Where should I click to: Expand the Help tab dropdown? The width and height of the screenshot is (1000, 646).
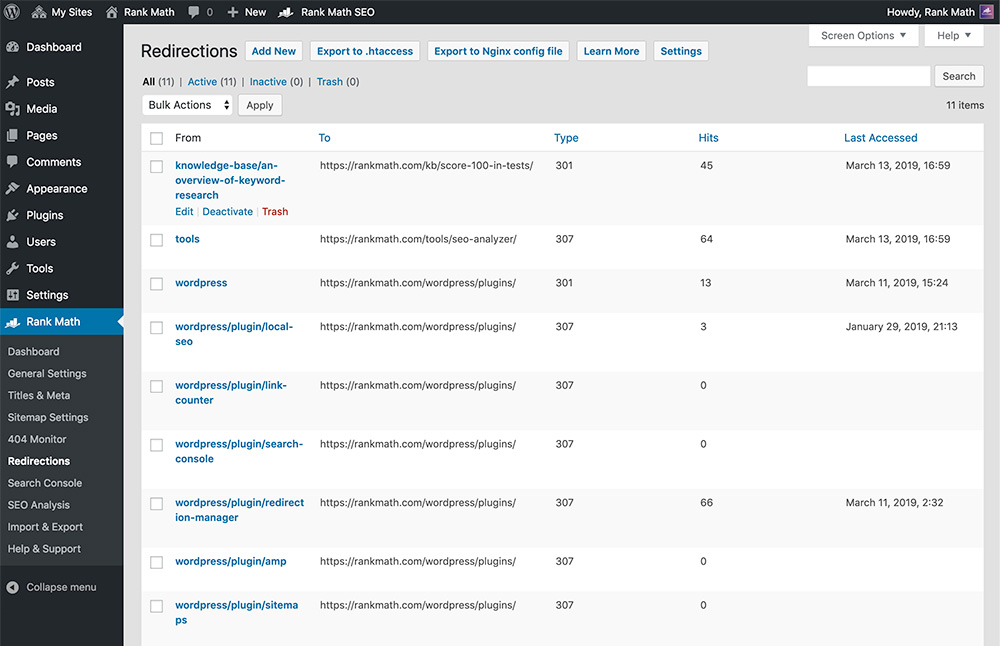(x=954, y=36)
